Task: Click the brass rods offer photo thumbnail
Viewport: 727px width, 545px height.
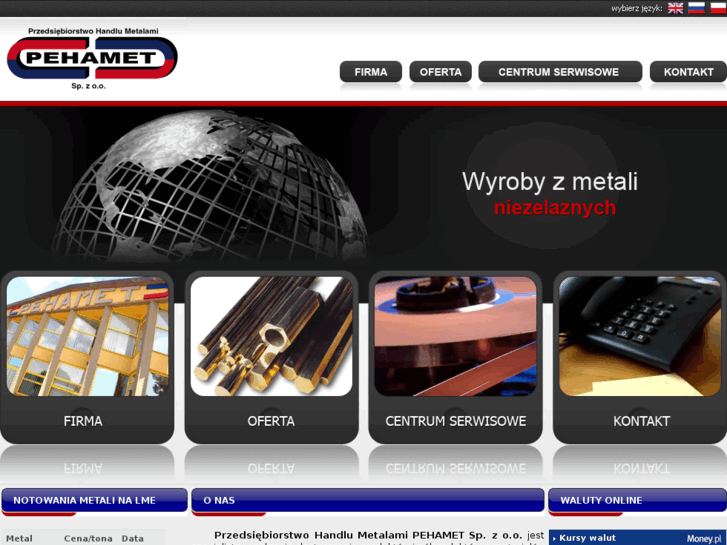Action: (272, 336)
